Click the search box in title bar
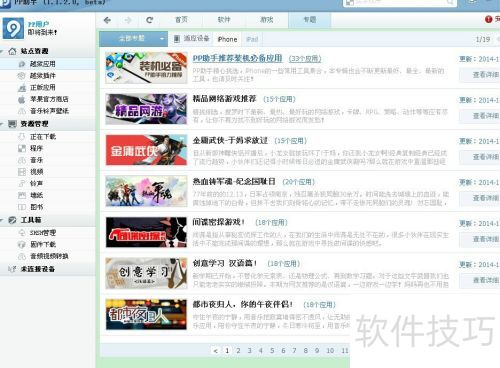The width and height of the screenshot is (500, 368). [400, 3]
